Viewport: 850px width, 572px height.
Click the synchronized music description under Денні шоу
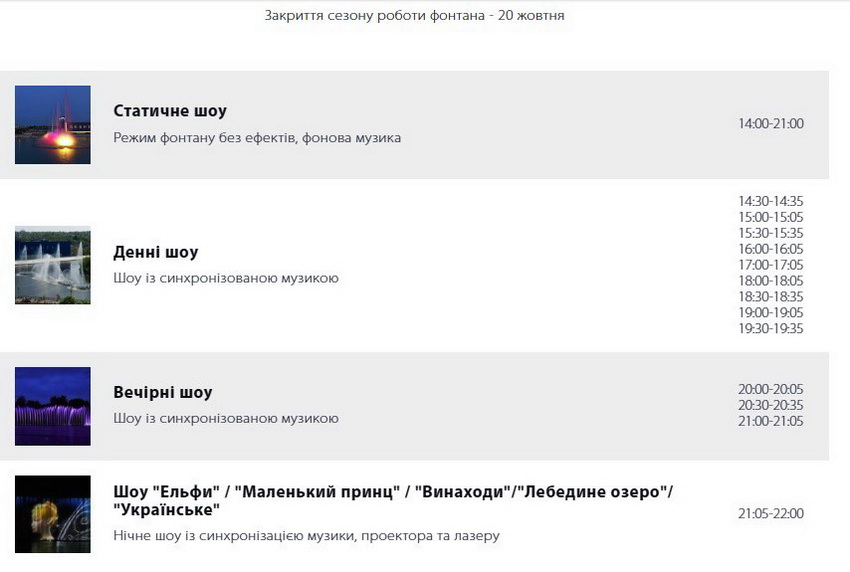pos(226,278)
